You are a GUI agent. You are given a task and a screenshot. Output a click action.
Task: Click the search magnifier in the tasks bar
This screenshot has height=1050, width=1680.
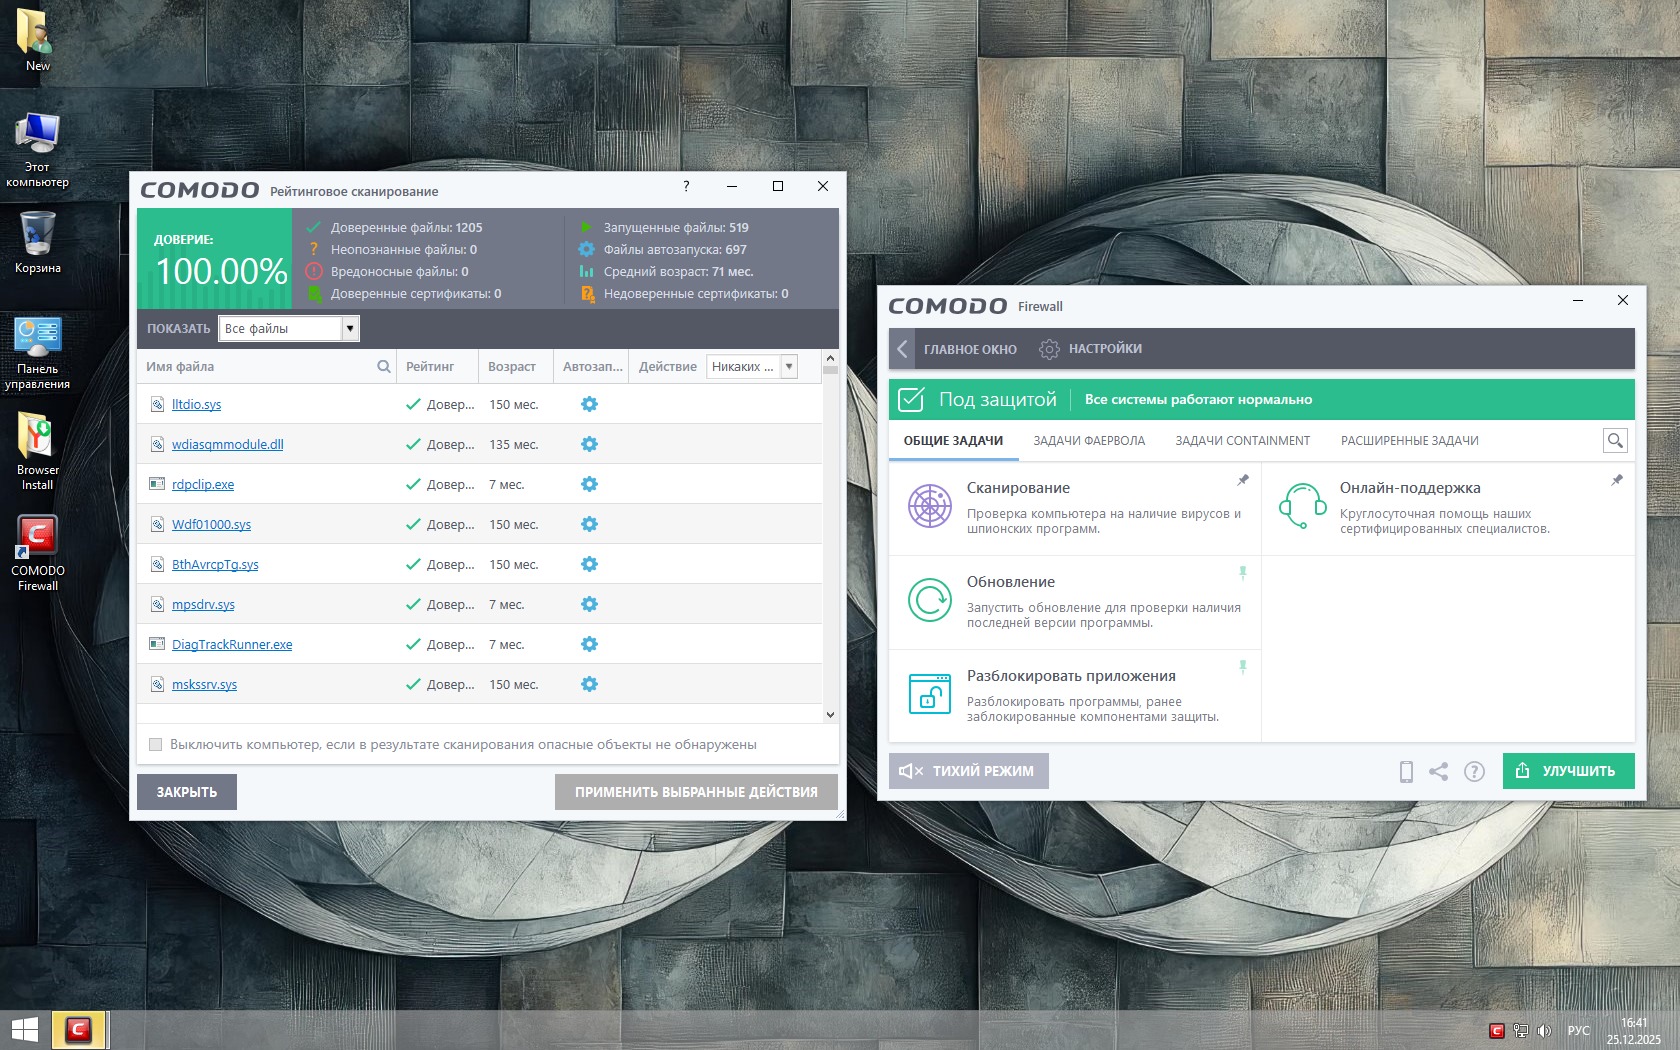click(1614, 441)
